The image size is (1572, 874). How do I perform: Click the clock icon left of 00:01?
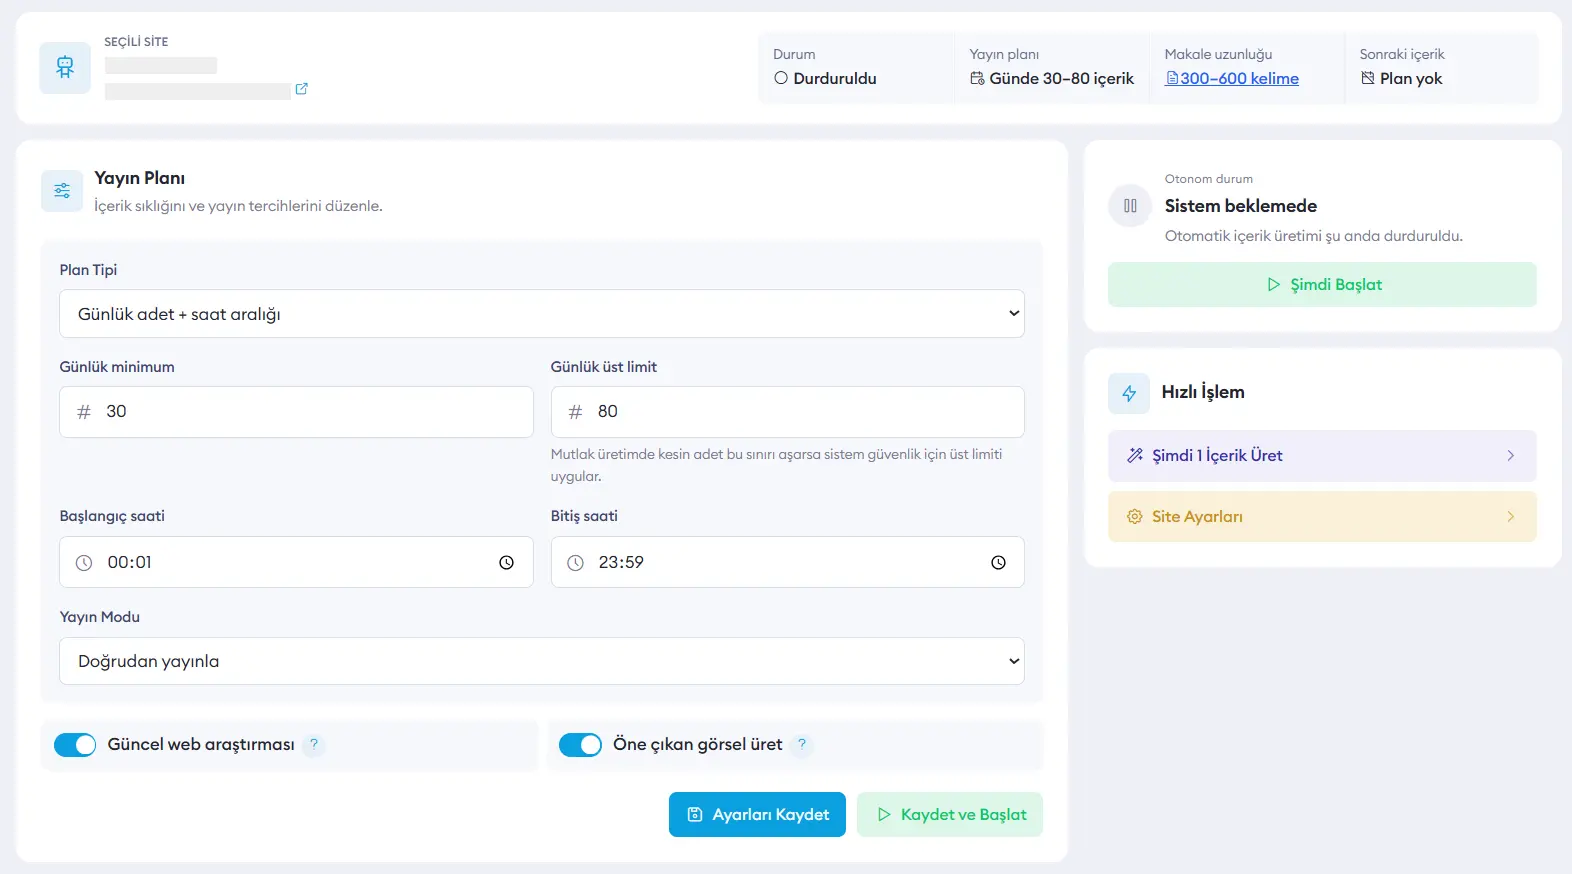84,563
